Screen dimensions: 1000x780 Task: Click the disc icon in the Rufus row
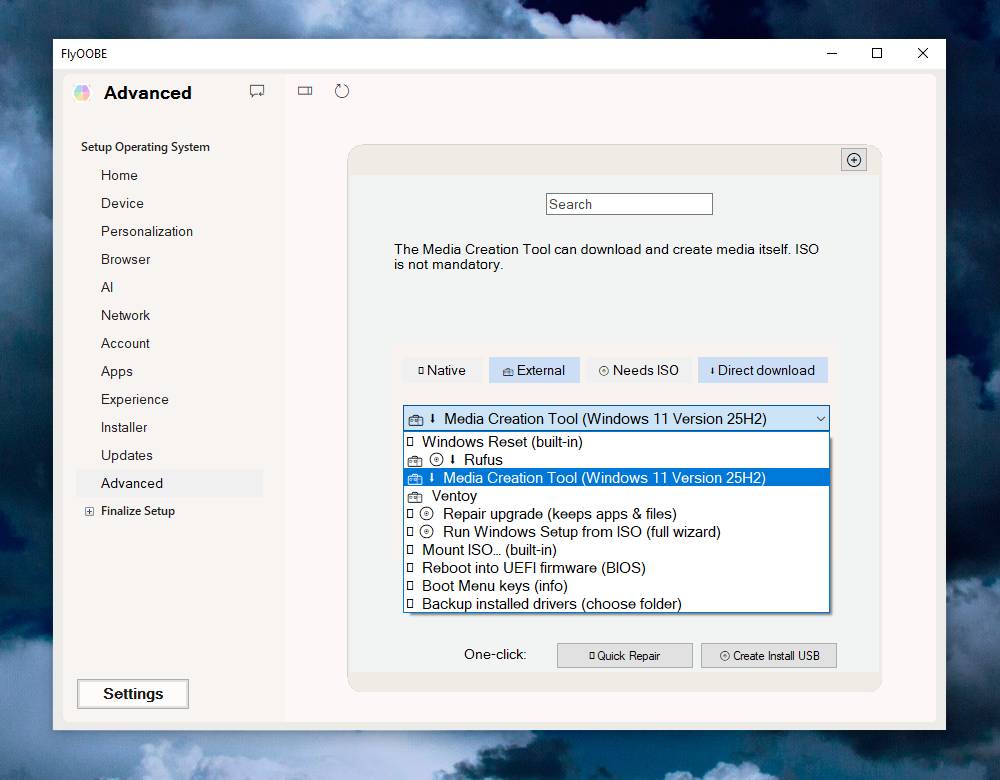[x=436, y=460]
